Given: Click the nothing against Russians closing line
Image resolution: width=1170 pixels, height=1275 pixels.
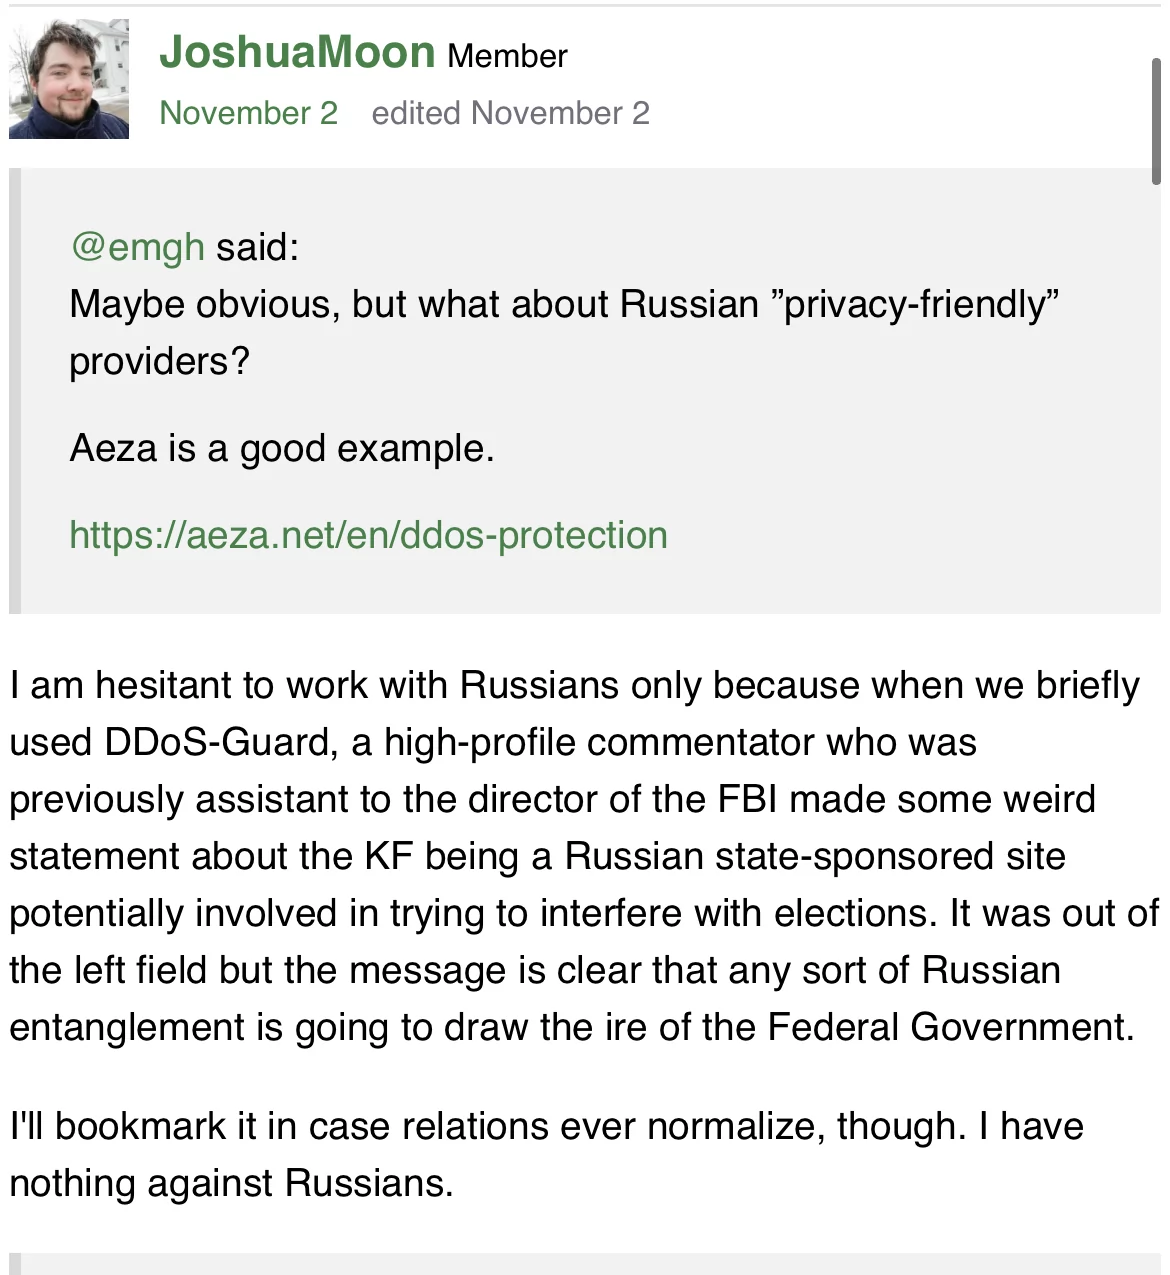Looking at the screenshot, I should tap(231, 1183).
